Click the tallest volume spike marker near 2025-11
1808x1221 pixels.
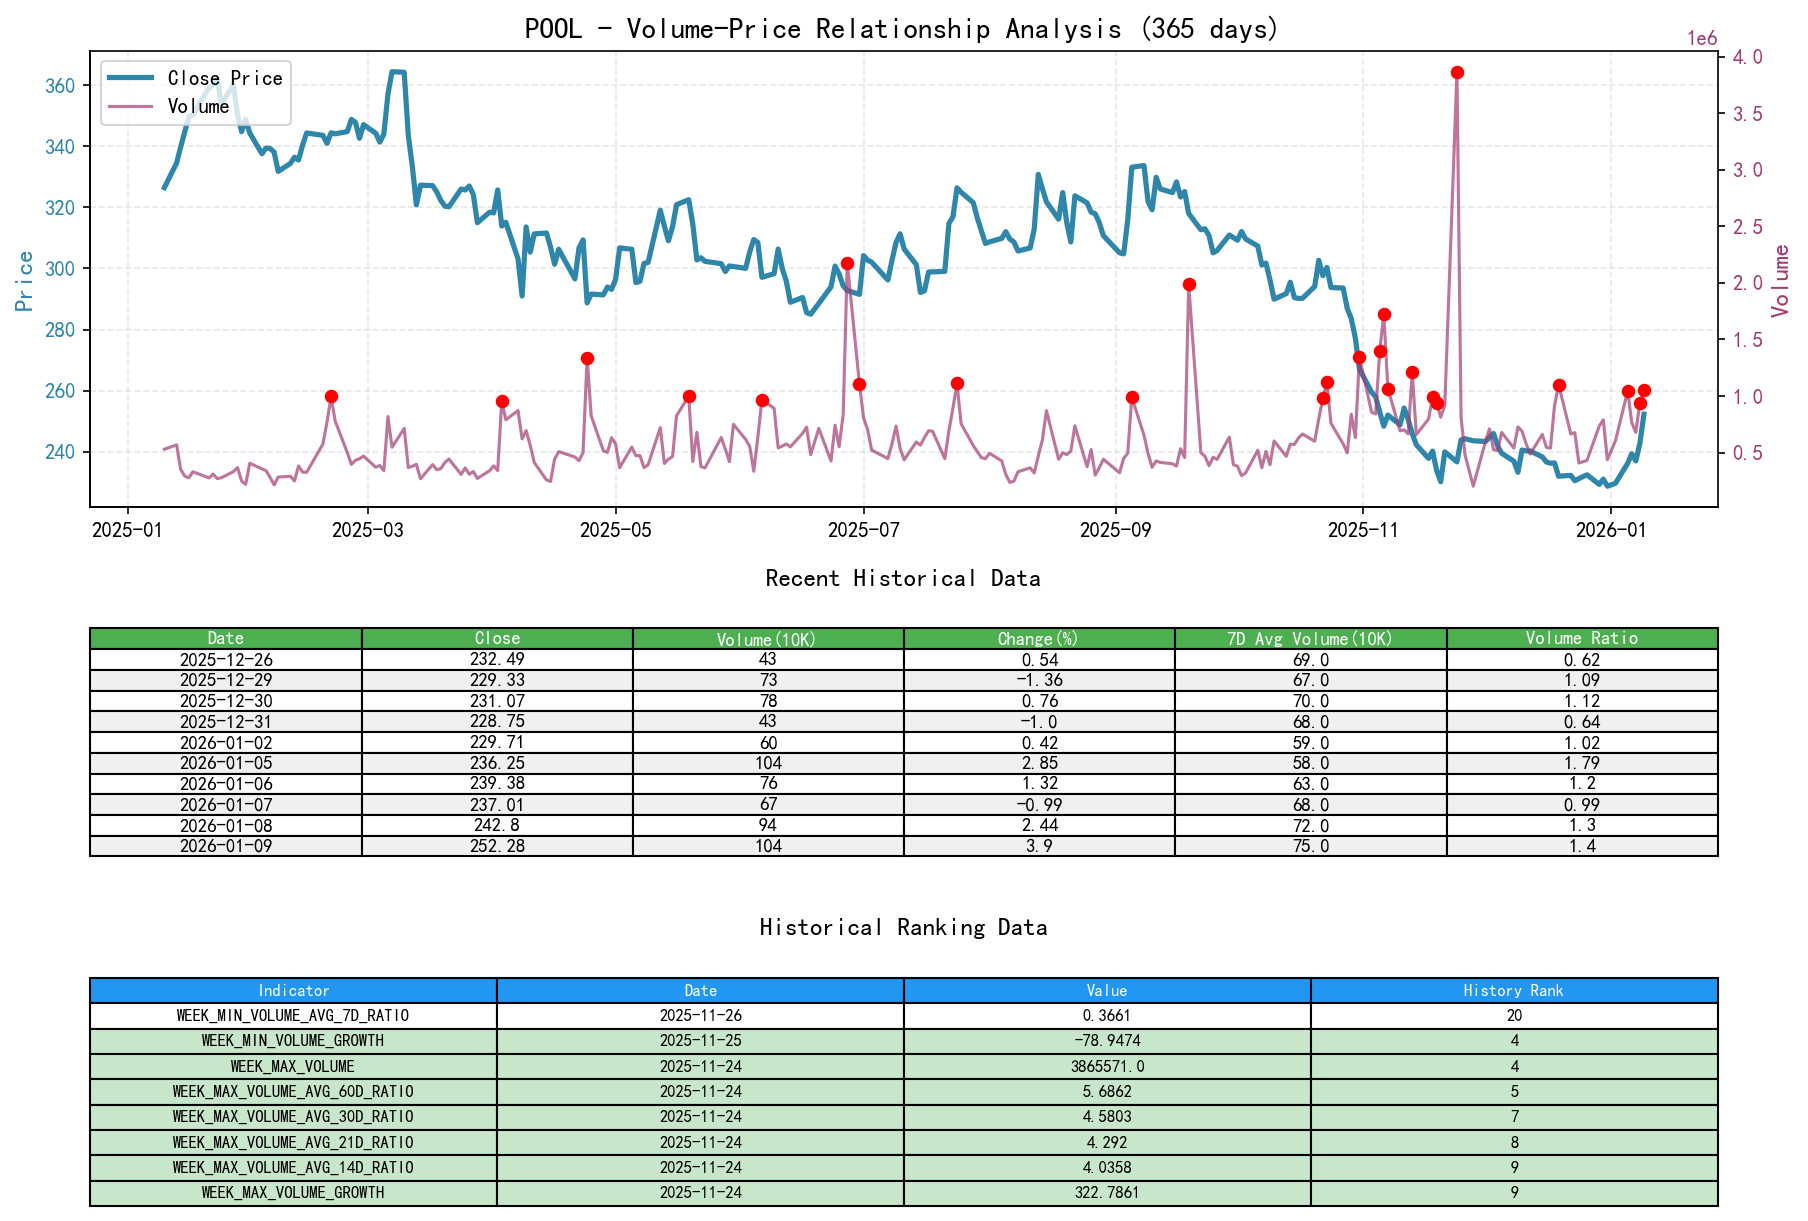point(1457,71)
